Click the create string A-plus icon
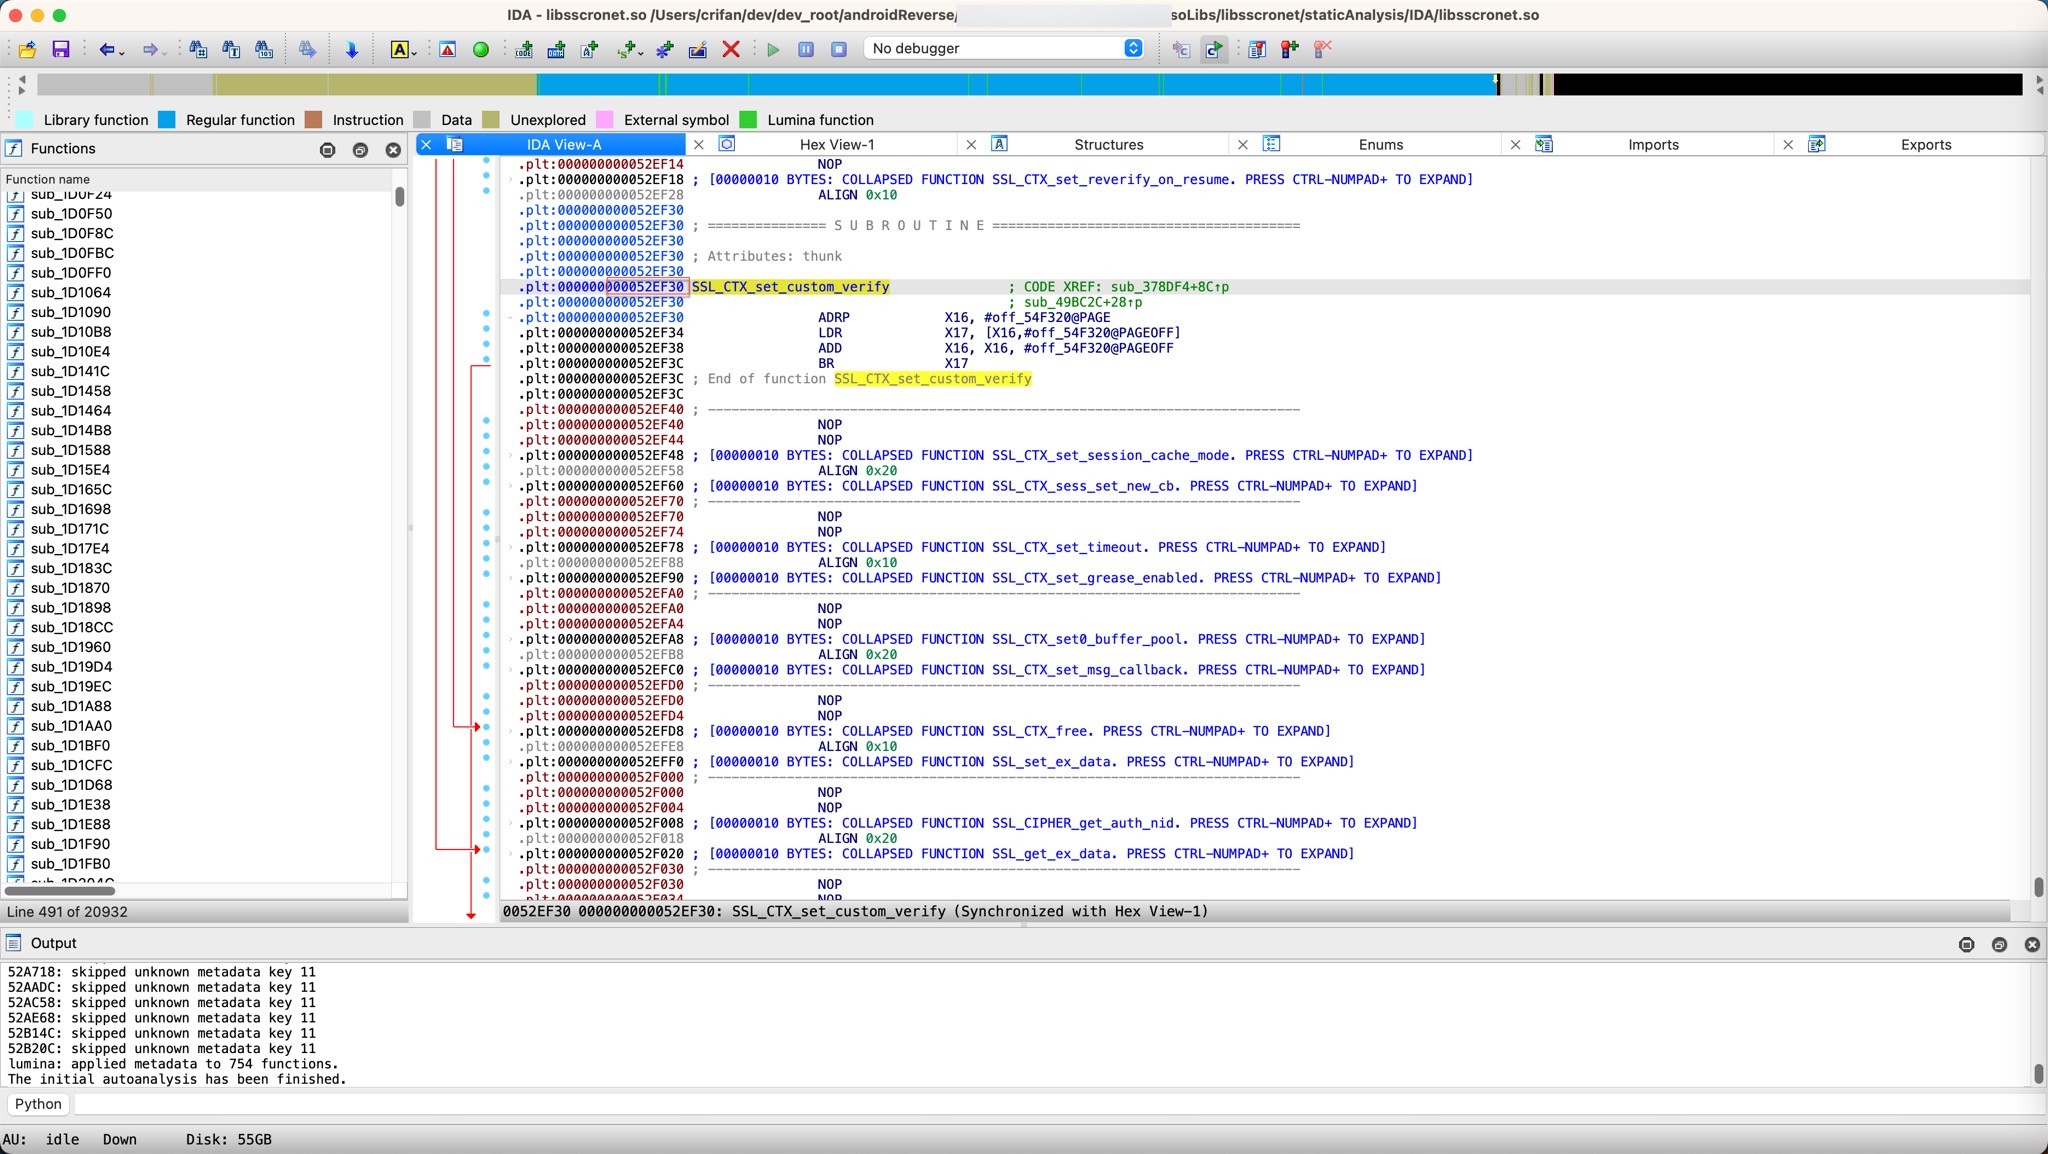This screenshot has width=2048, height=1154. [590, 49]
